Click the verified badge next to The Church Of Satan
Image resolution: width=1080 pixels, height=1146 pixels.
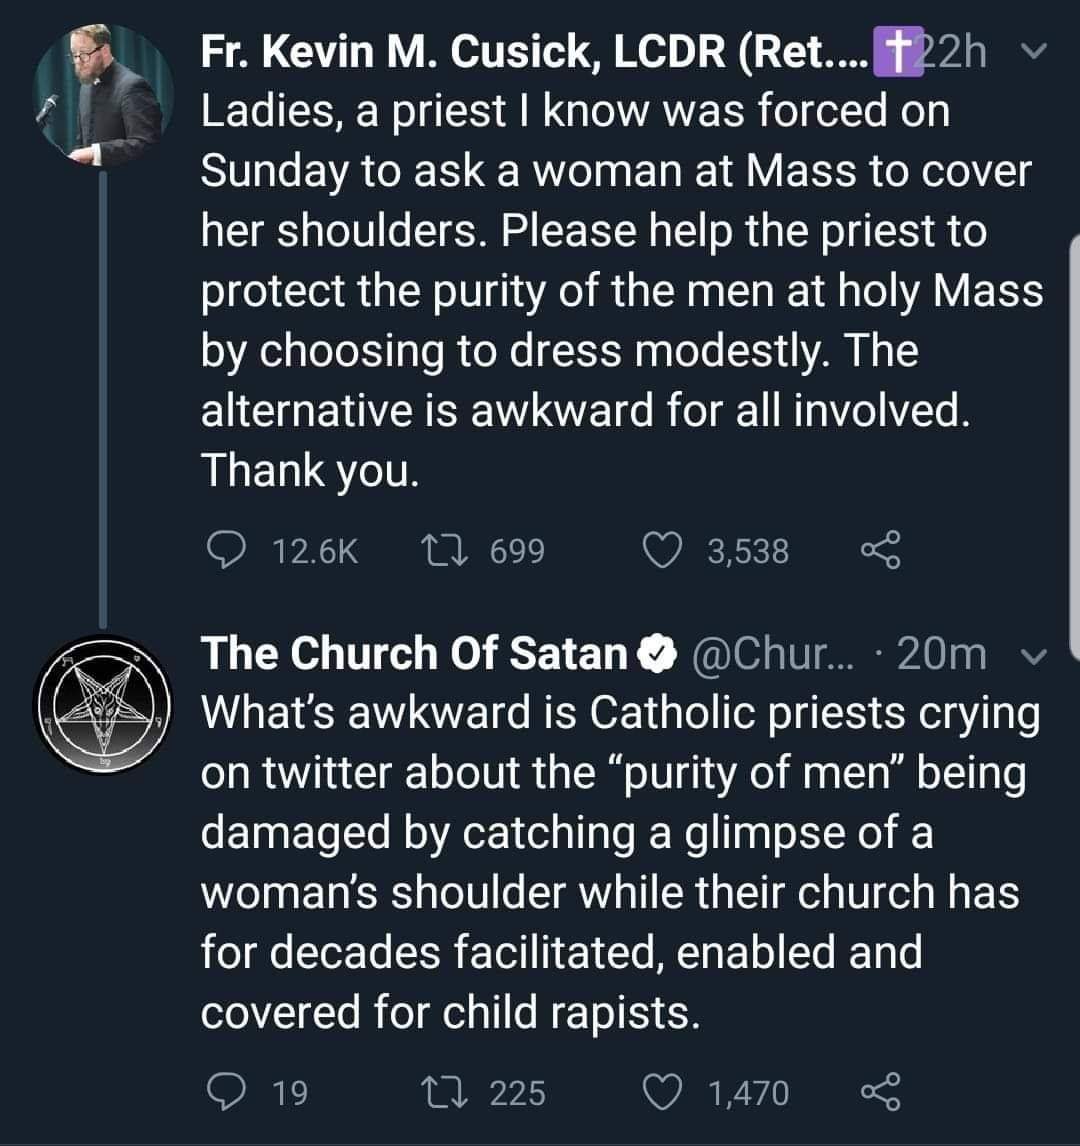pos(655,653)
